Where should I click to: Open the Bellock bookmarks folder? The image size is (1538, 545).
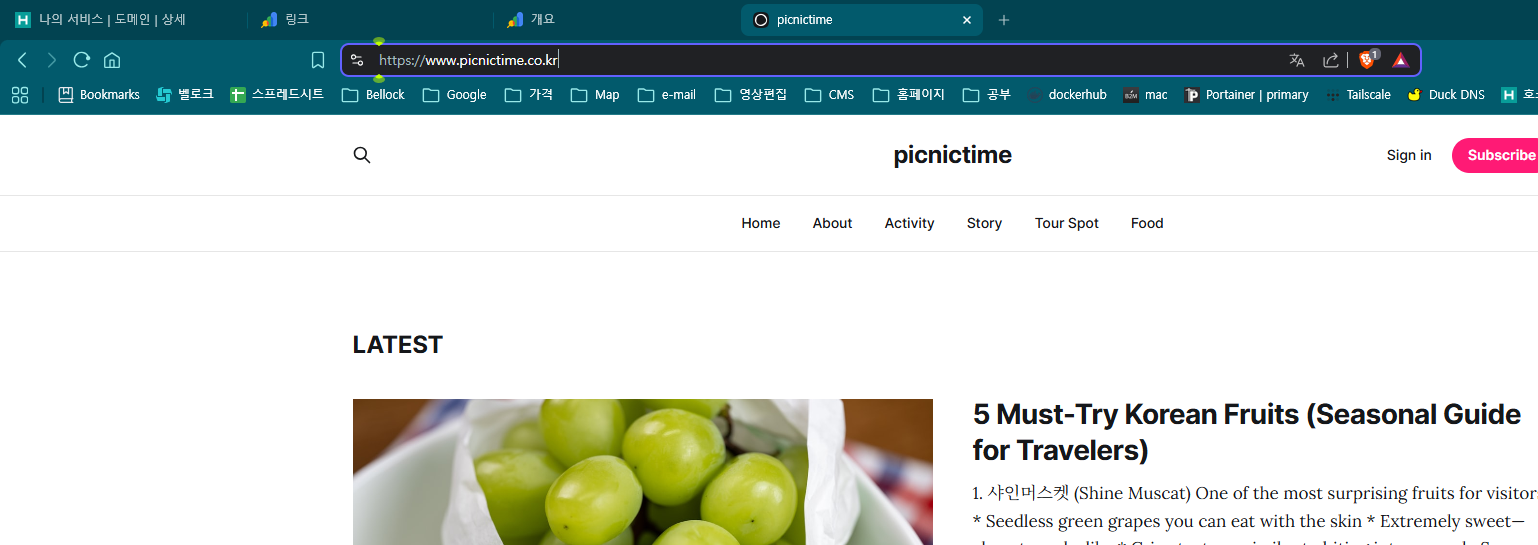pyautogui.click(x=373, y=95)
